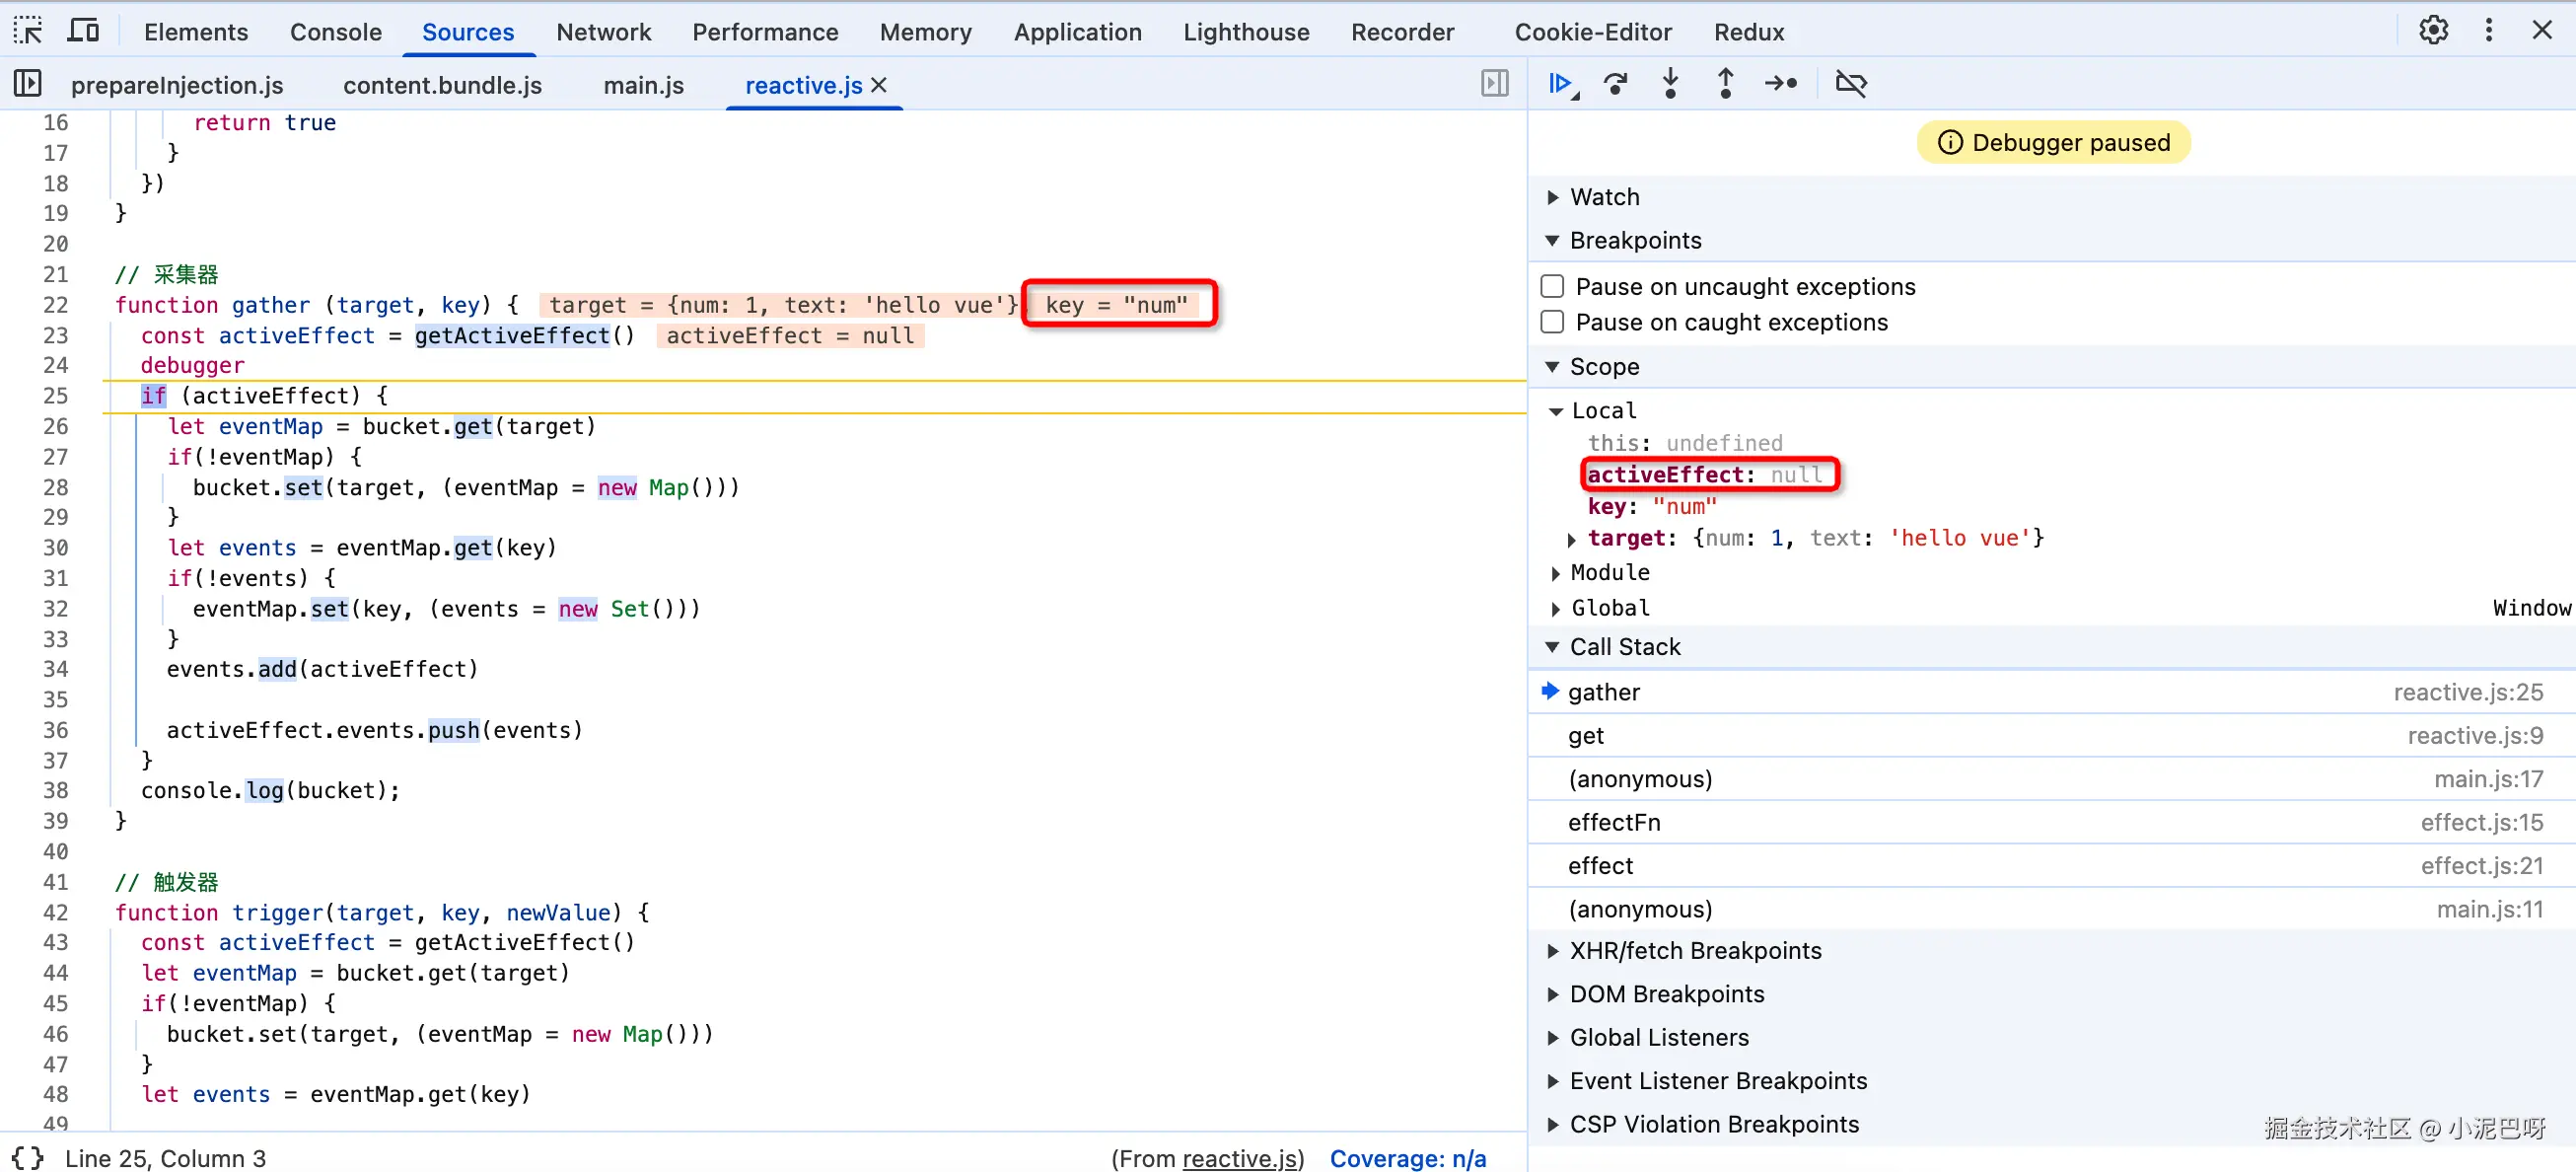Toggle device toolbar icon
The image size is (2576, 1172).
pos(83,31)
